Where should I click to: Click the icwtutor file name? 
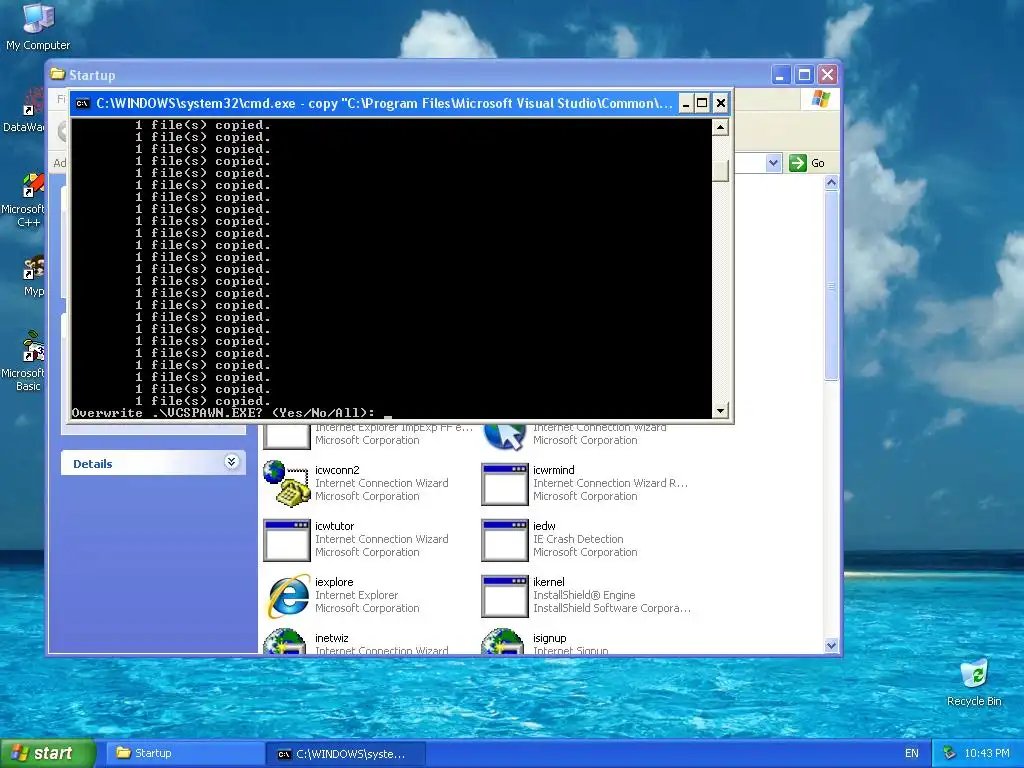[x=334, y=526]
